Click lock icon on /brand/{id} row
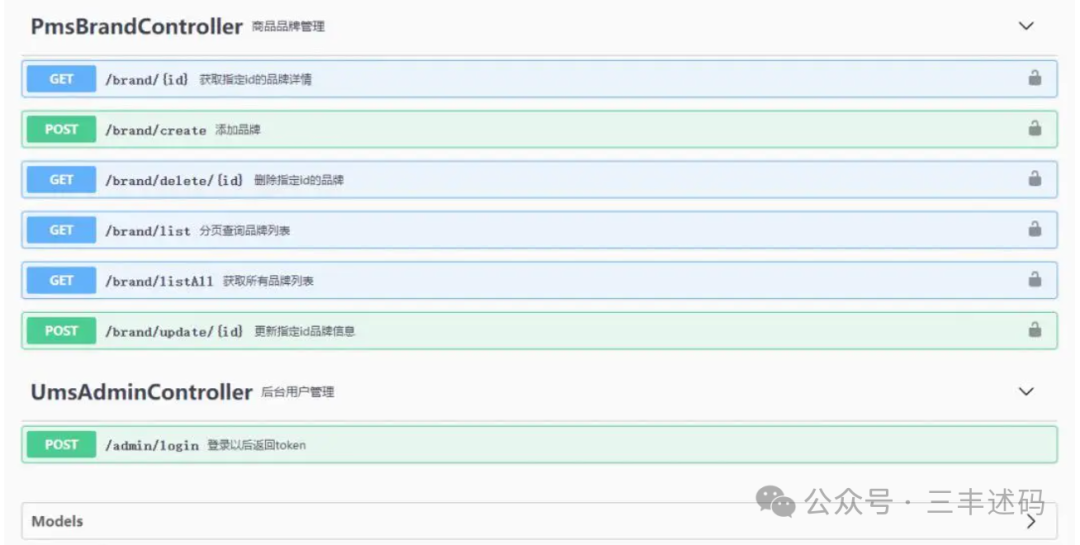The height and width of the screenshot is (545, 1080). pyautogui.click(x=1035, y=78)
